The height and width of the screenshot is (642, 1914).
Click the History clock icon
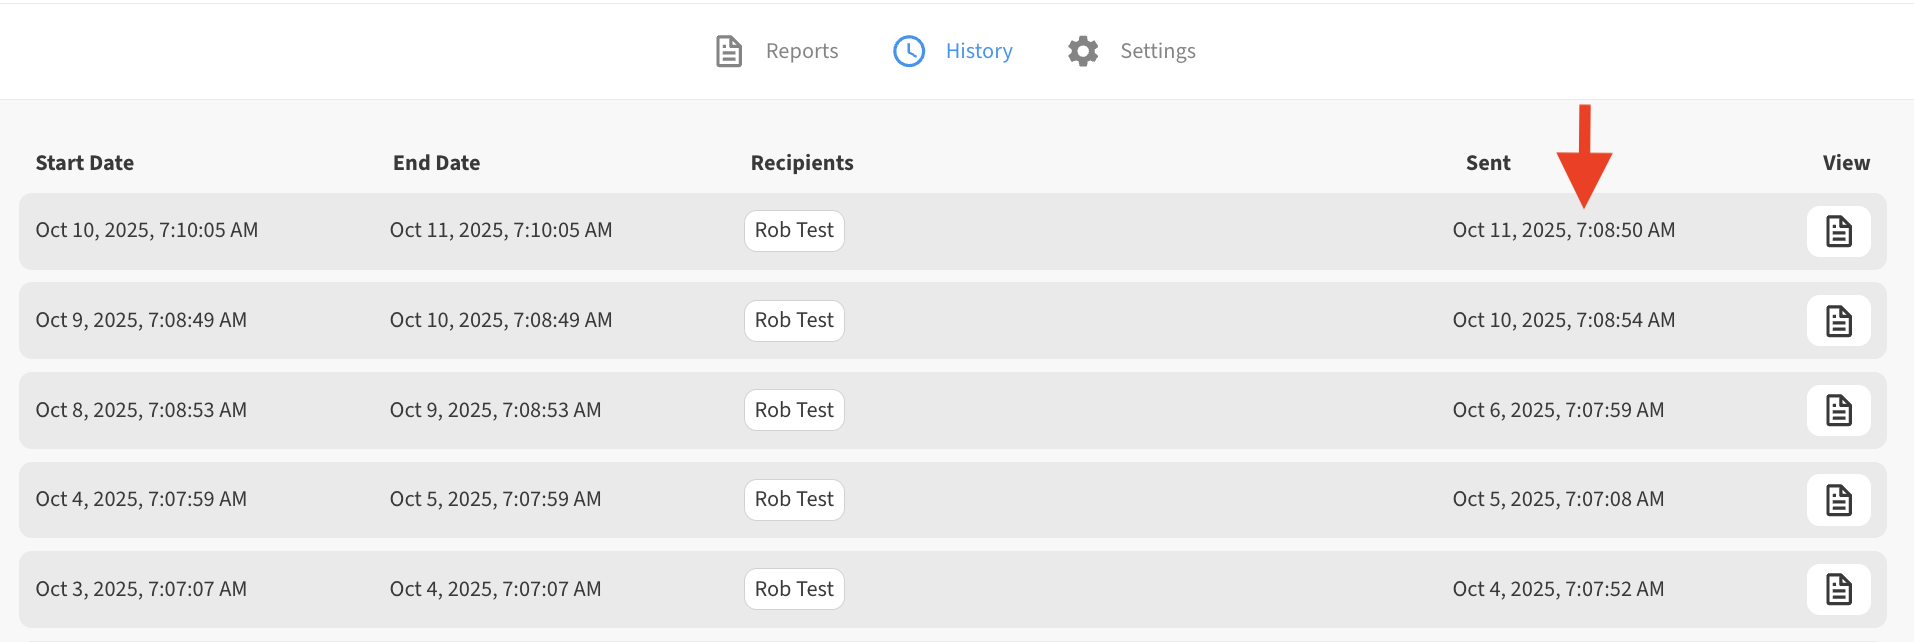908,51
